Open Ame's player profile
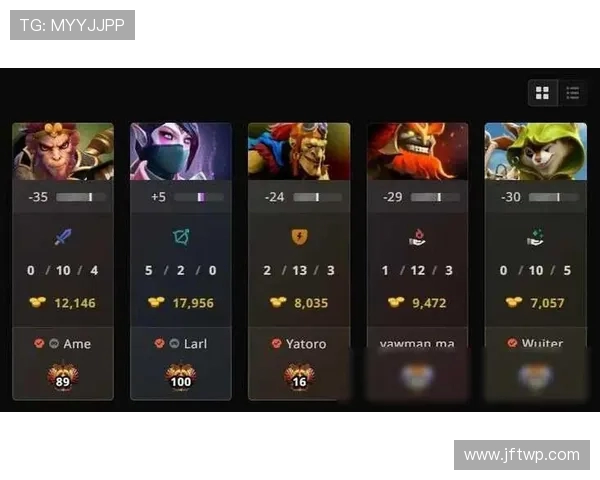Viewport: 600px width, 480px height. coord(77,344)
